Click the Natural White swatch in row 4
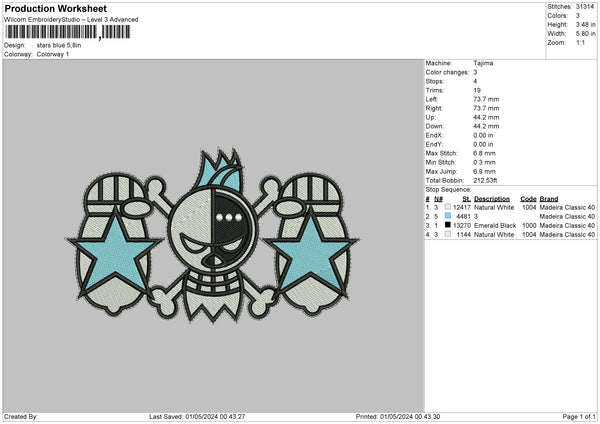 coord(448,234)
